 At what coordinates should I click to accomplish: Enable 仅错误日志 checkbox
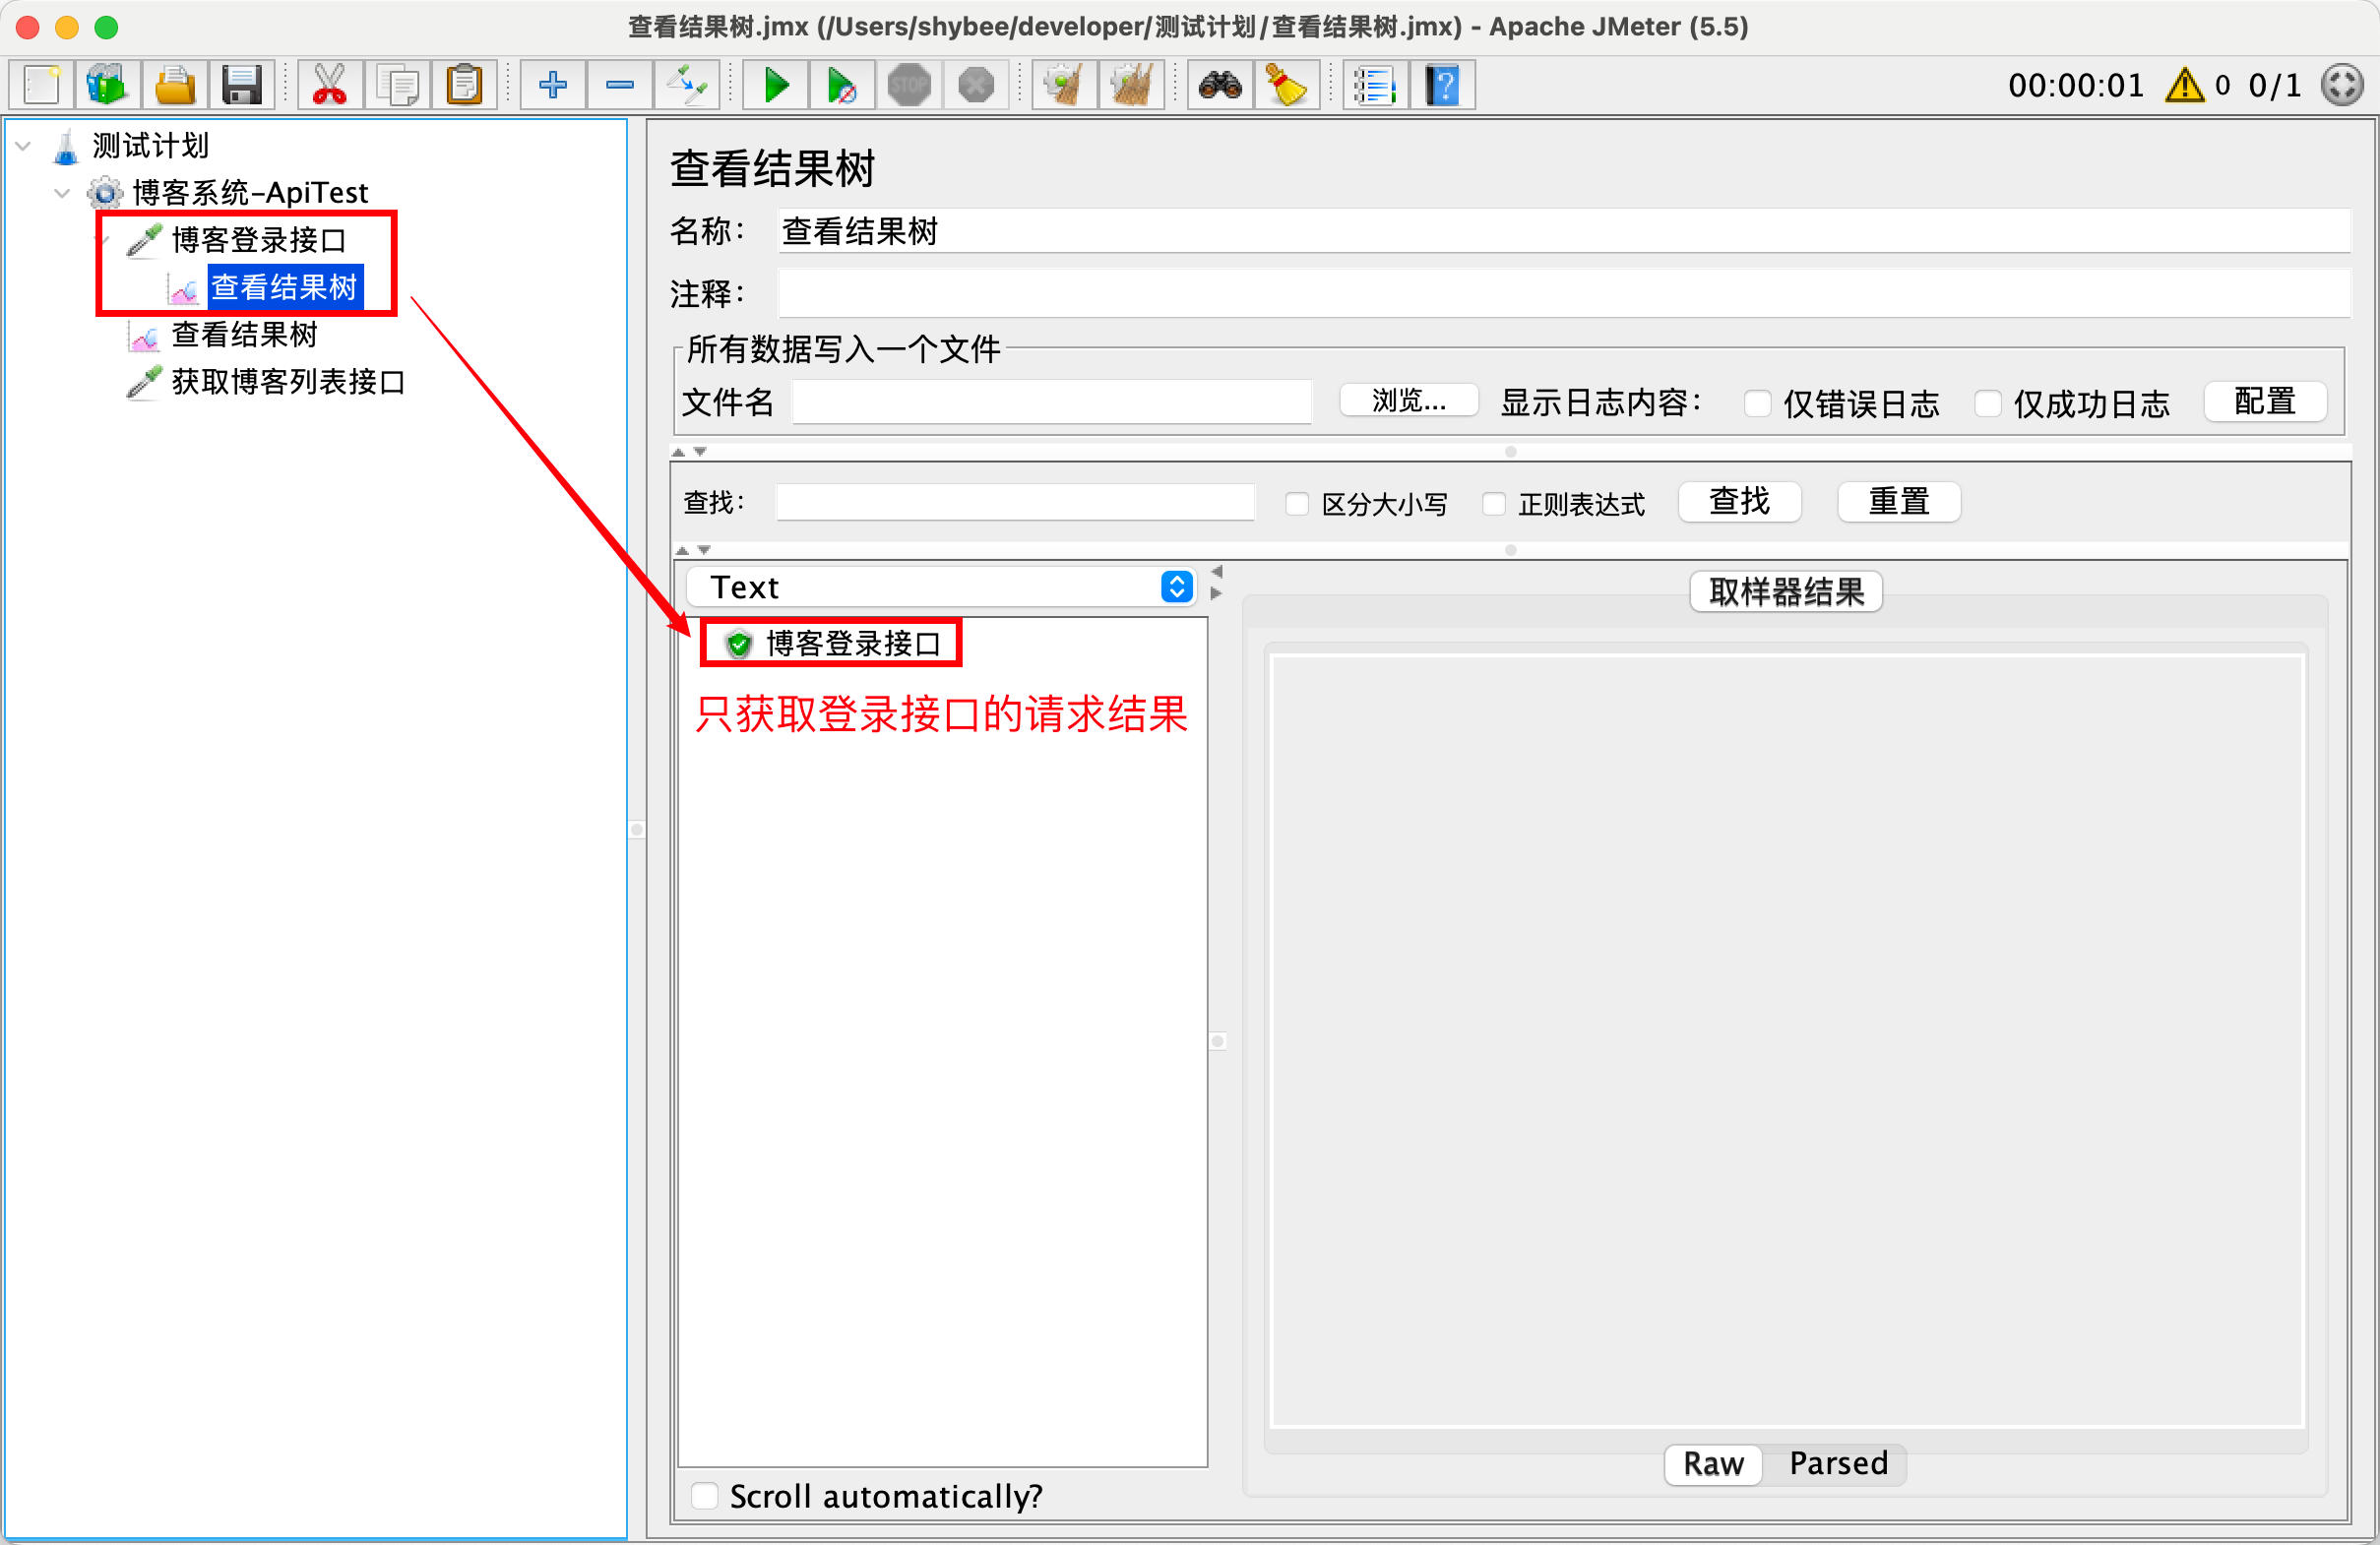tap(1757, 403)
